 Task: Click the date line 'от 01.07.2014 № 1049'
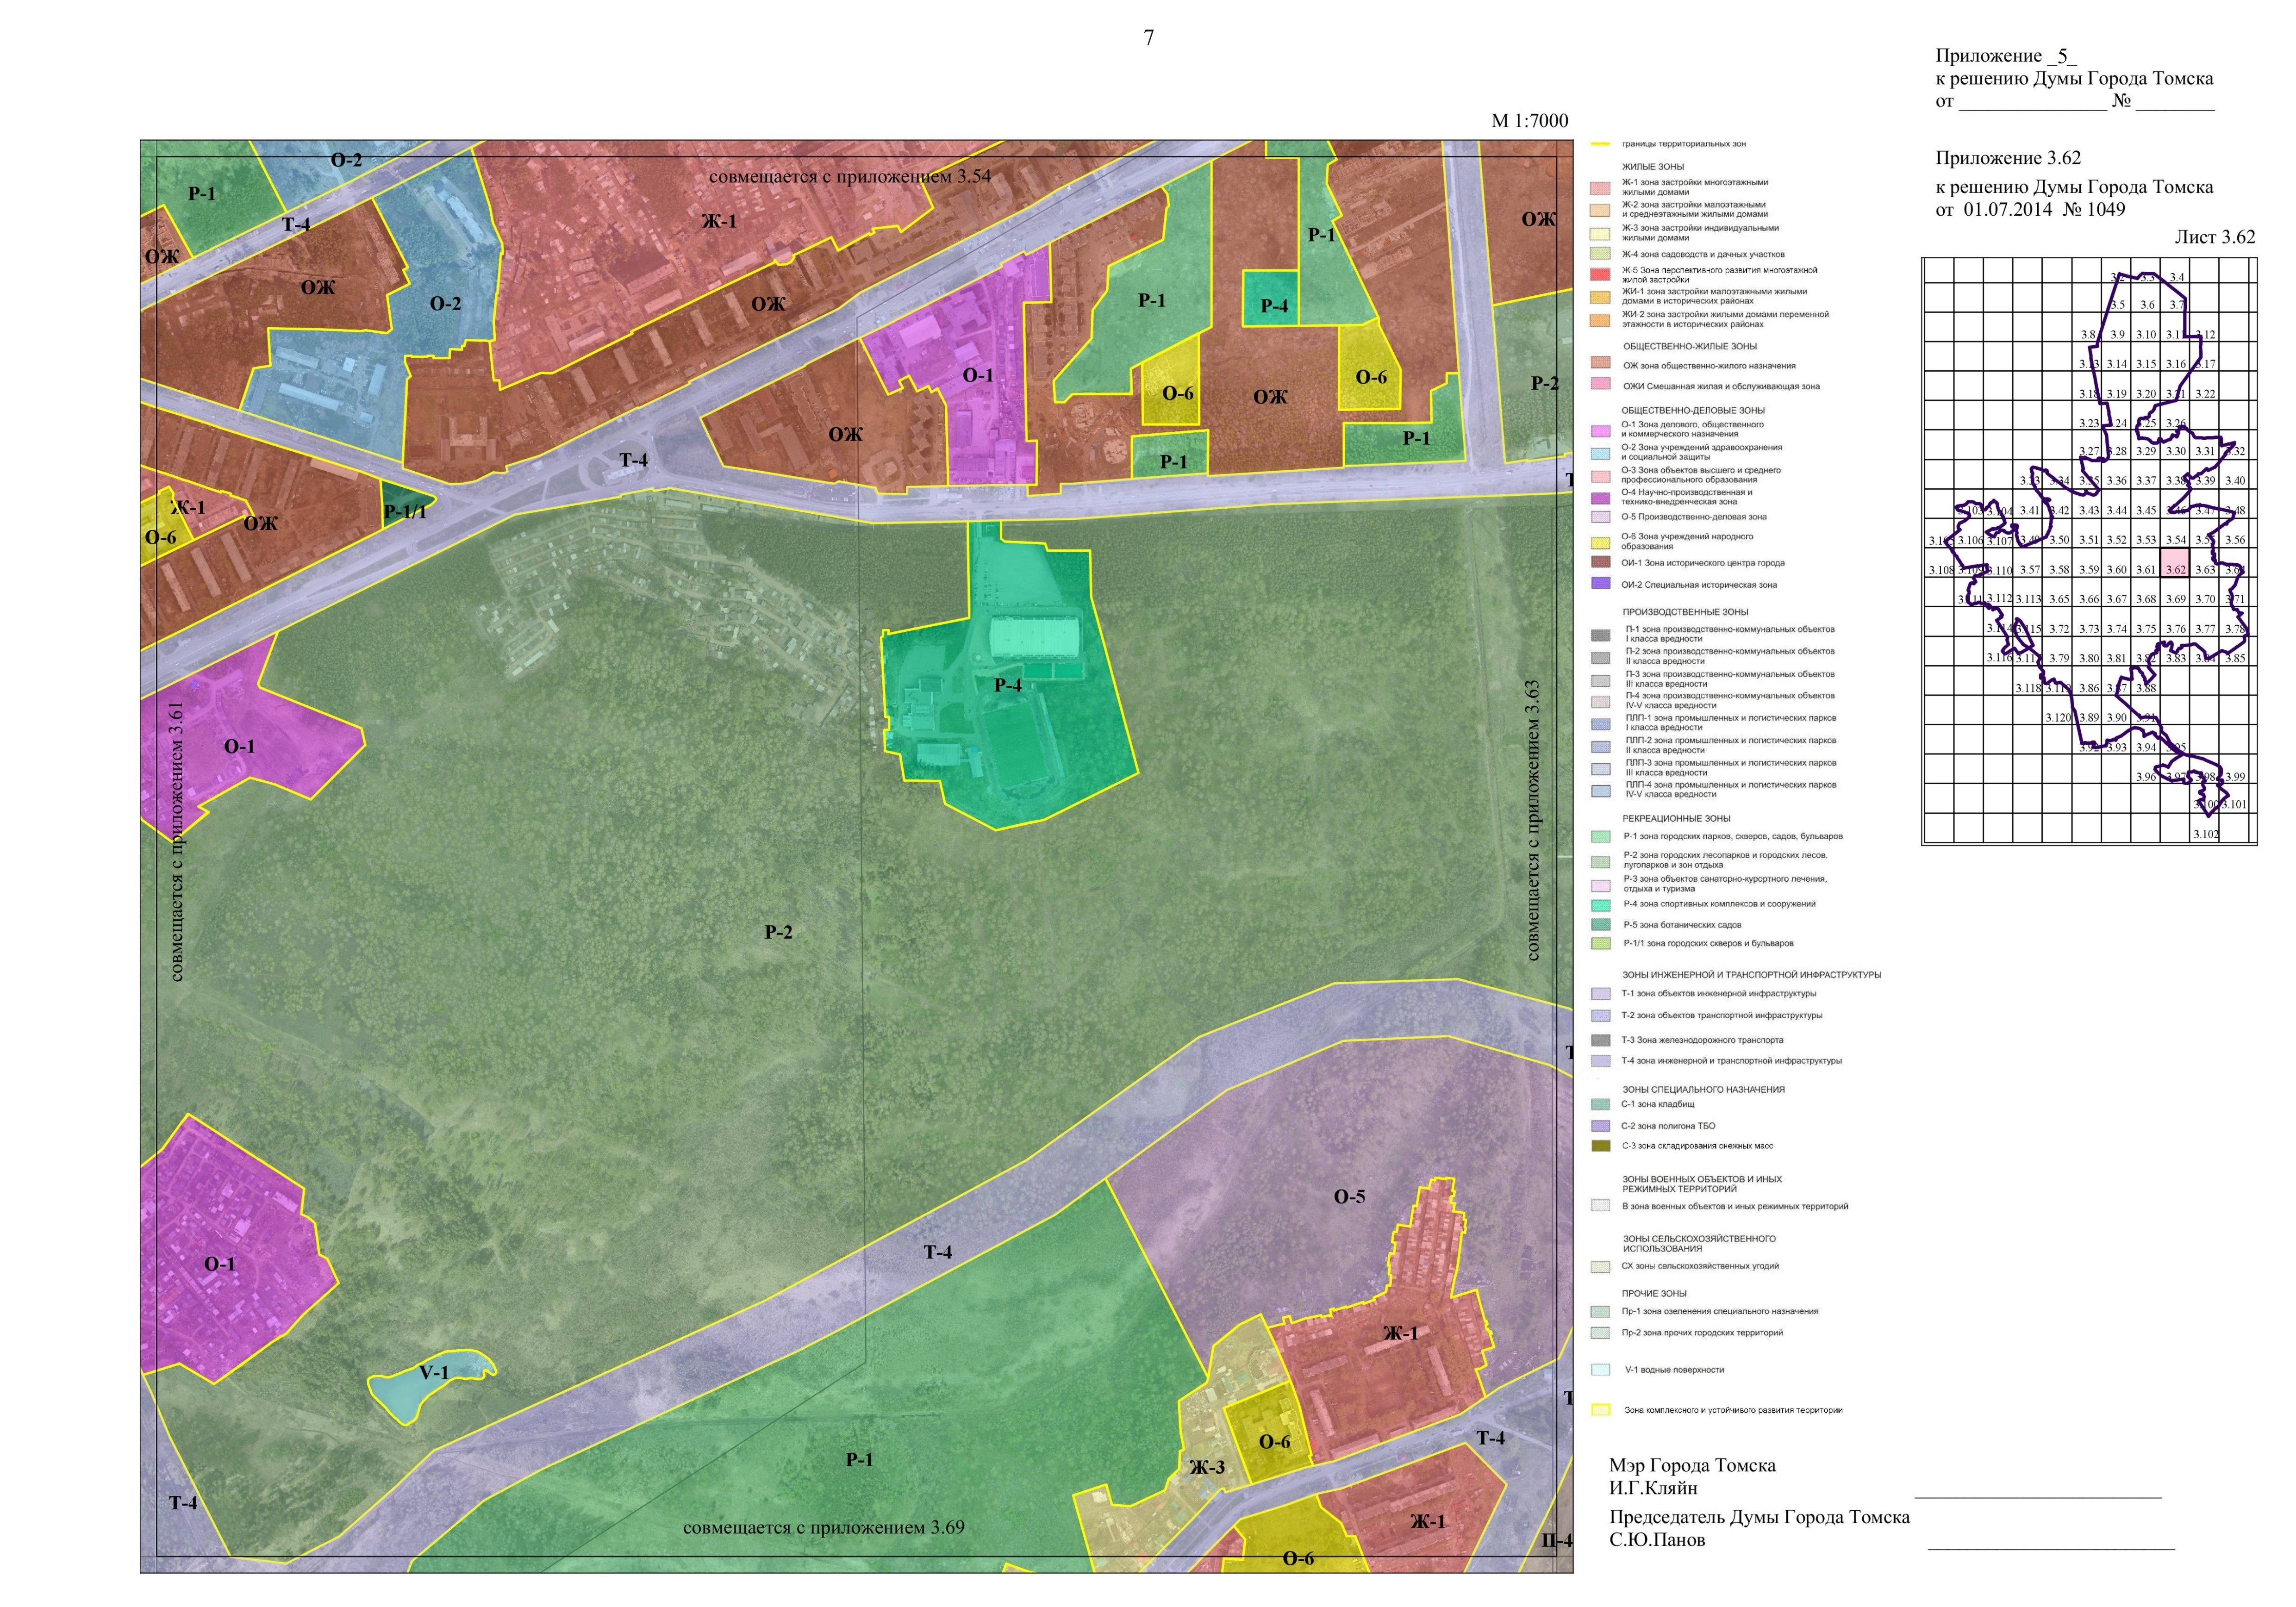[x=2030, y=210]
